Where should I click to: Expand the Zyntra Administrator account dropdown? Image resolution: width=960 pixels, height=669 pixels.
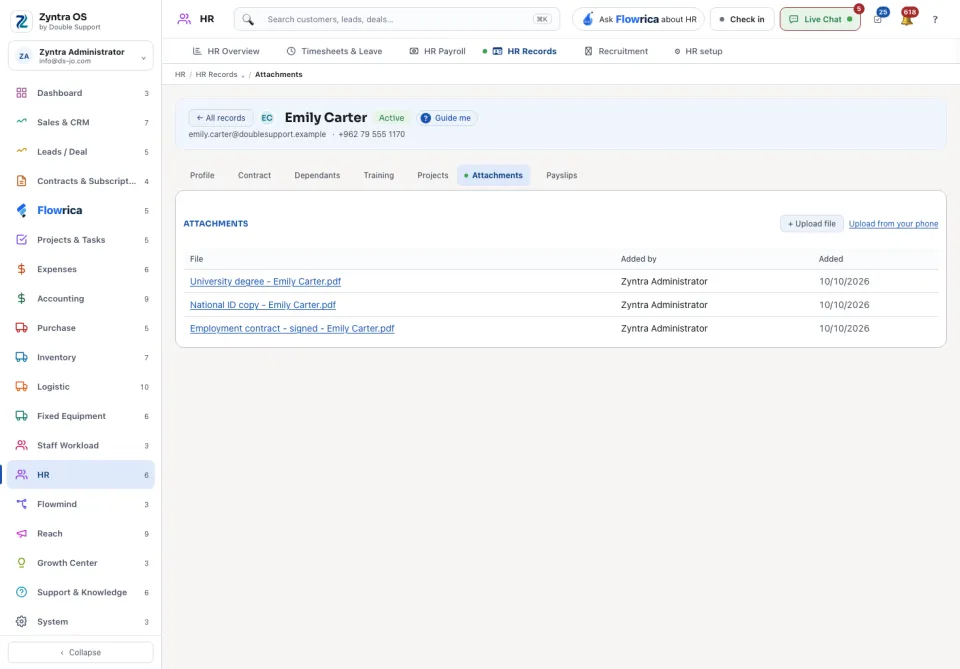click(x=81, y=56)
